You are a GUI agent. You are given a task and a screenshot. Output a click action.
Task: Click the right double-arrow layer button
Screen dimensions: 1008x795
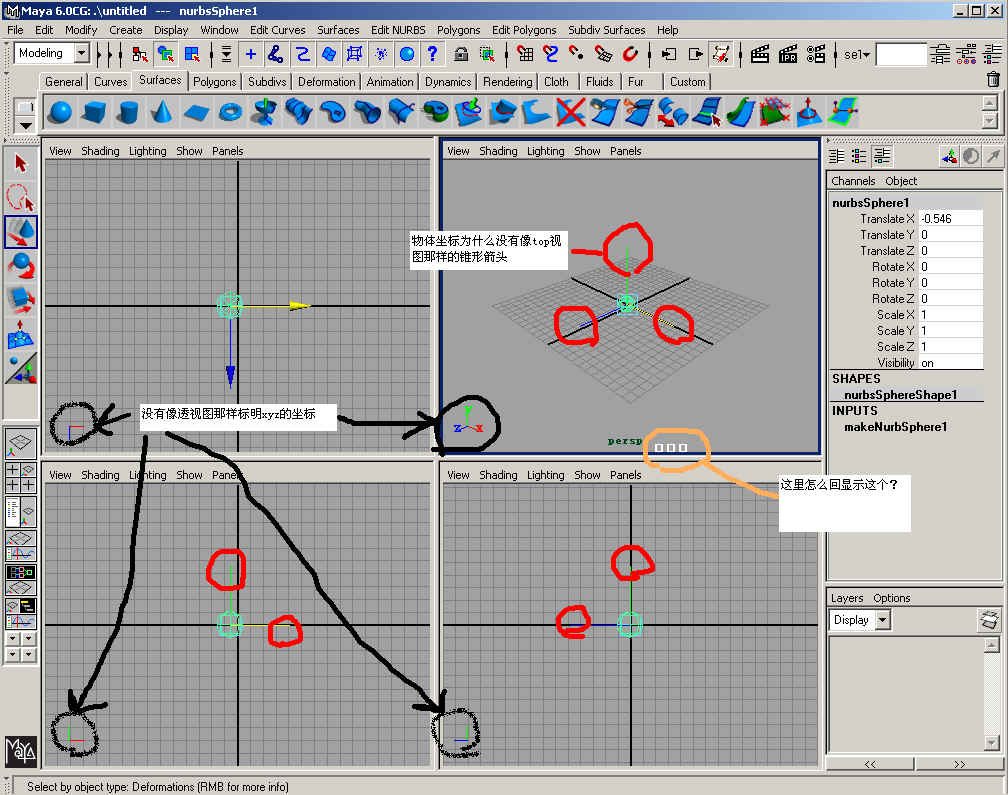coord(959,764)
